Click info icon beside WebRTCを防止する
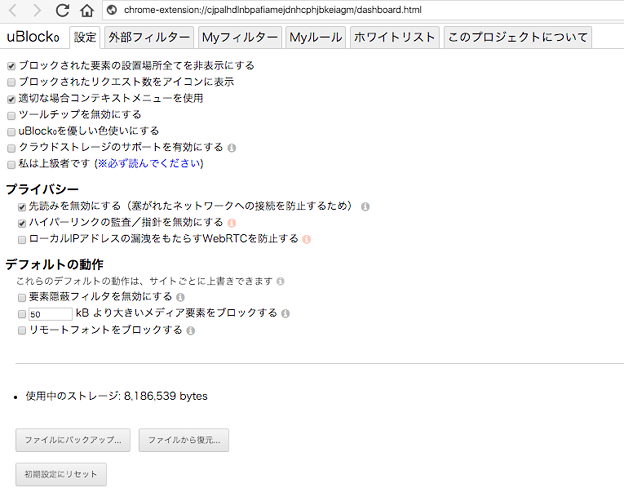 tap(306, 239)
